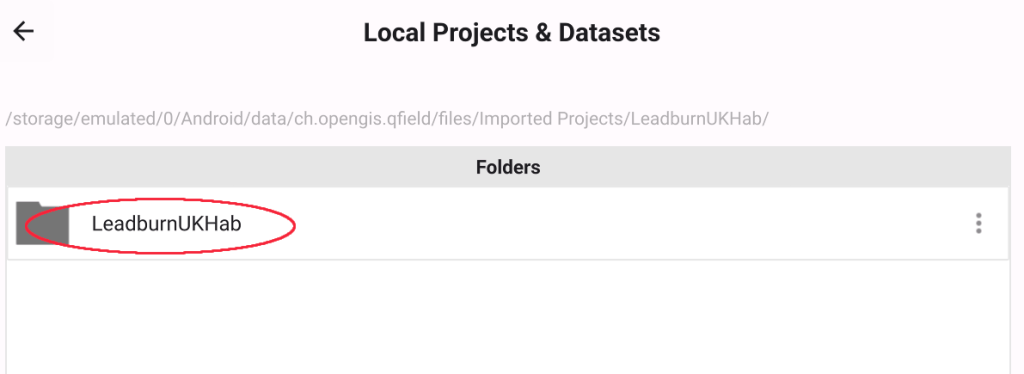This screenshot has width=1024, height=374.
Task: Open the three-dot menu for LeadburnUKHab
Action: coord(978,223)
